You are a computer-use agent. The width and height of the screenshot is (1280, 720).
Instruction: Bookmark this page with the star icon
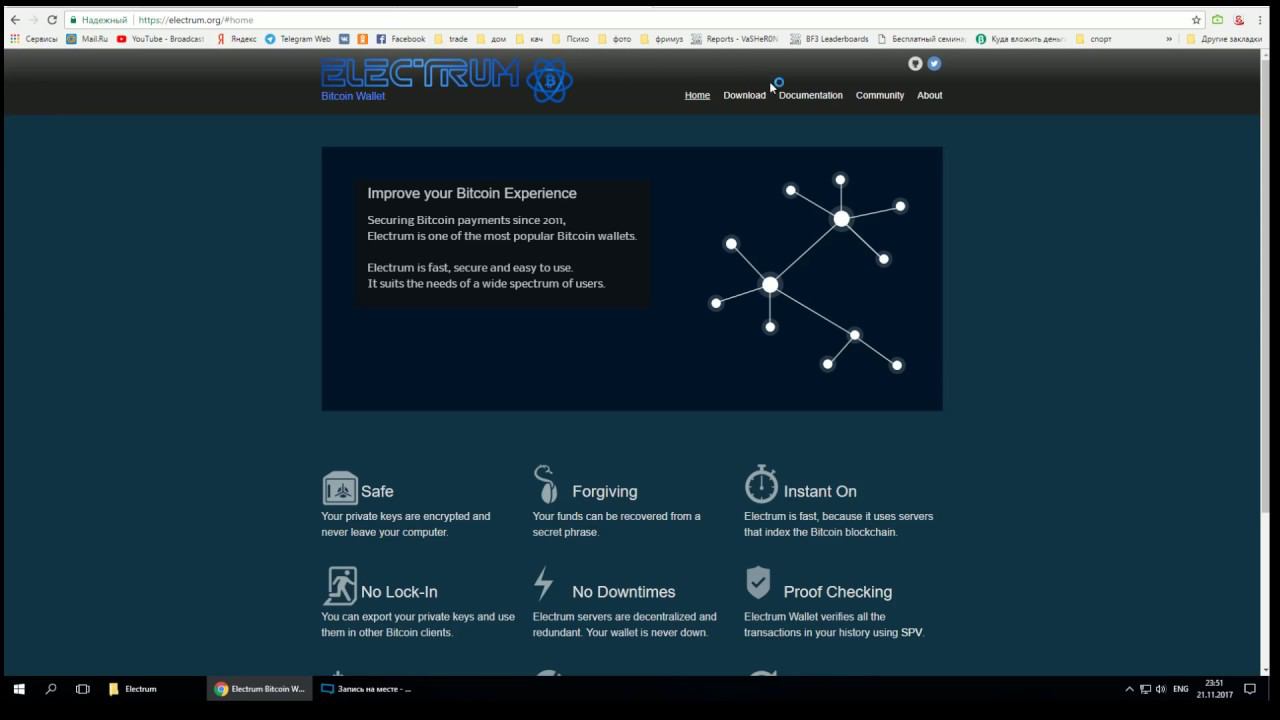(1196, 19)
